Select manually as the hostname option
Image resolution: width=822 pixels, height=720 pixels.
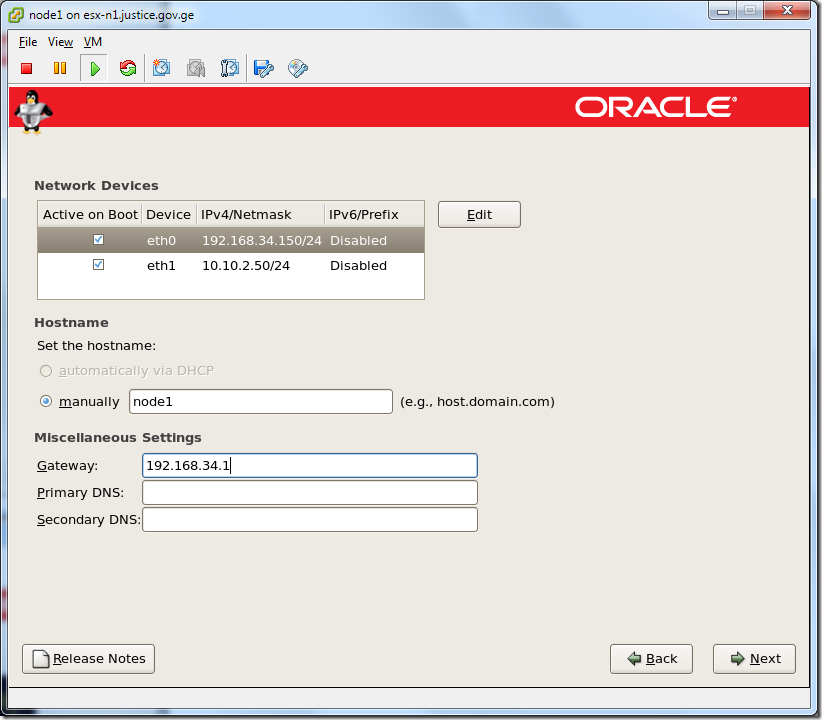pyautogui.click(x=45, y=400)
